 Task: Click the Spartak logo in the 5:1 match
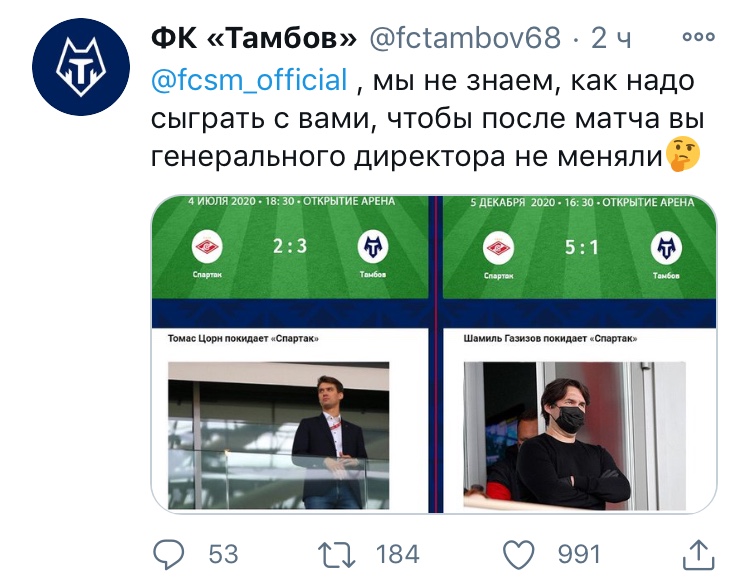click(x=497, y=246)
